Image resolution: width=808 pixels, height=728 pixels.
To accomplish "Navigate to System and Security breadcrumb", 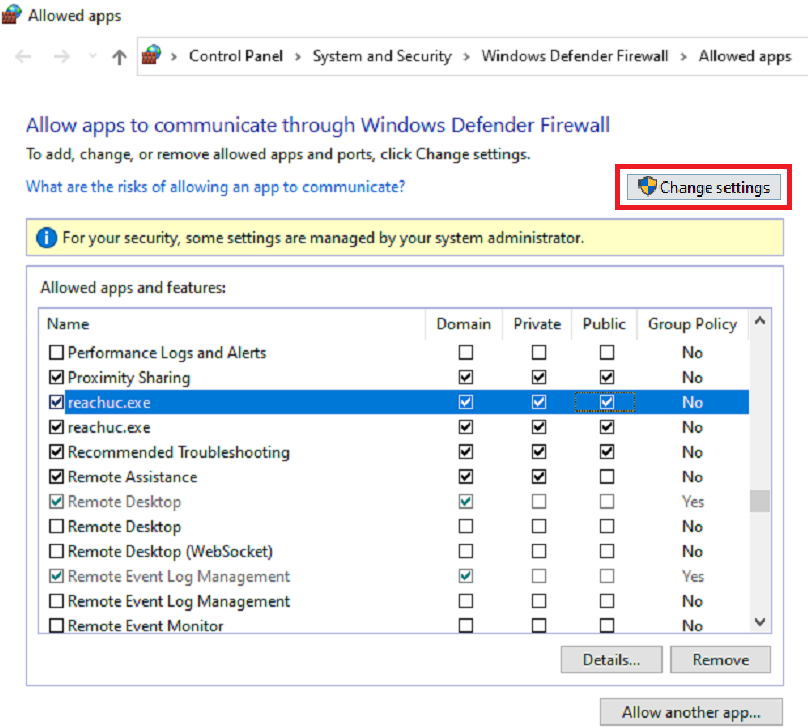I will tap(382, 56).
